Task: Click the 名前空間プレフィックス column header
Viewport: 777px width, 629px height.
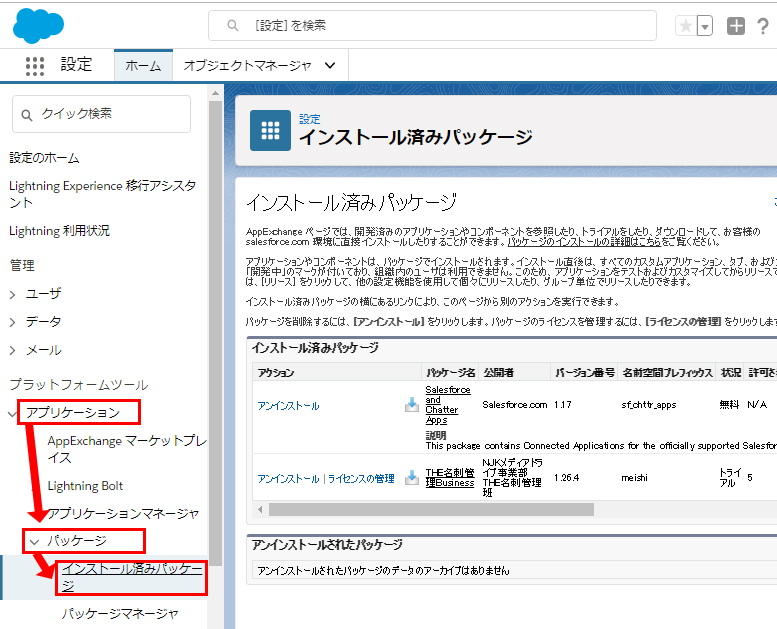Action: pos(667,373)
